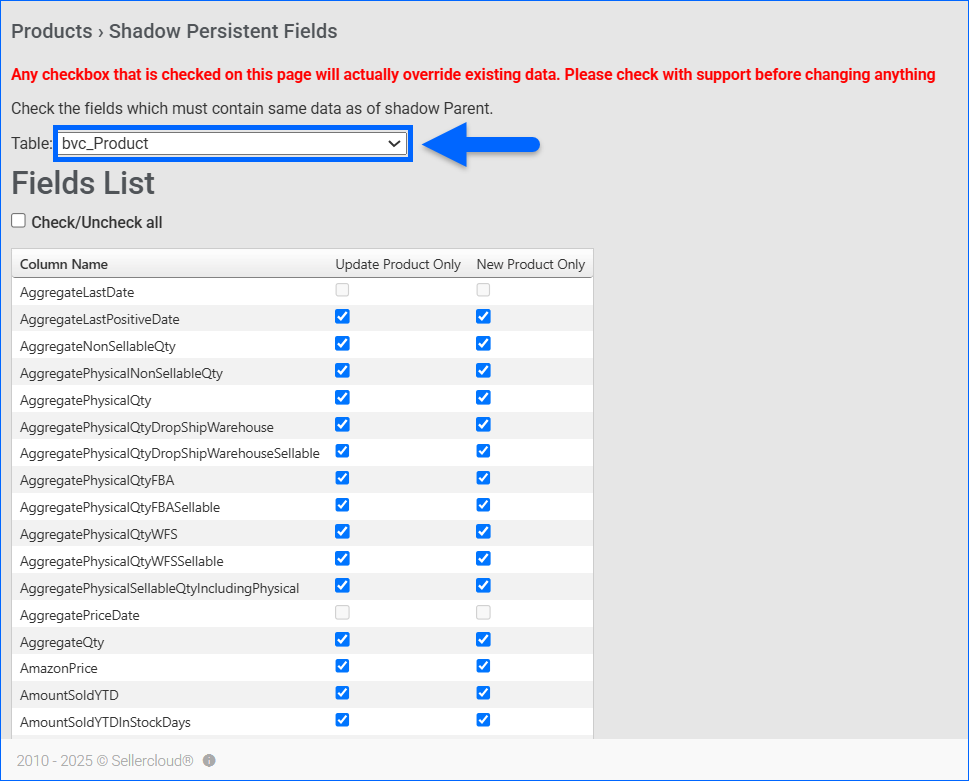Screen dimensions: 969x781
Task: Uncheck New Product Only for AggregatePhysicalQtyWFS
Action: [x=484, y=532]
